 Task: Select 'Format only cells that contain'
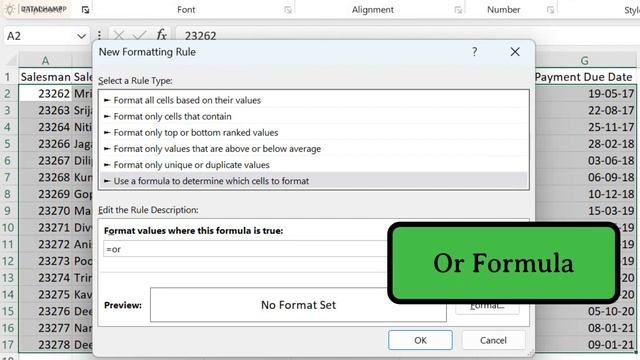(x=313, y=116)
